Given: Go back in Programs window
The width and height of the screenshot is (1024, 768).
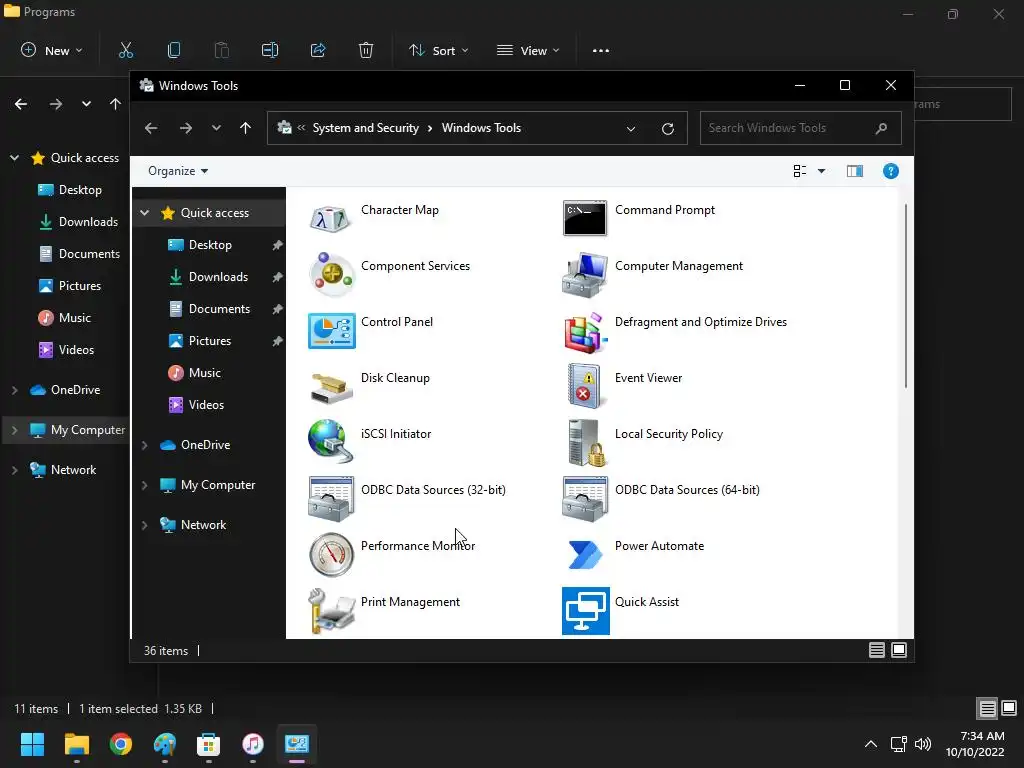Looking at the screenshot, I should click(x=21, y=104).
